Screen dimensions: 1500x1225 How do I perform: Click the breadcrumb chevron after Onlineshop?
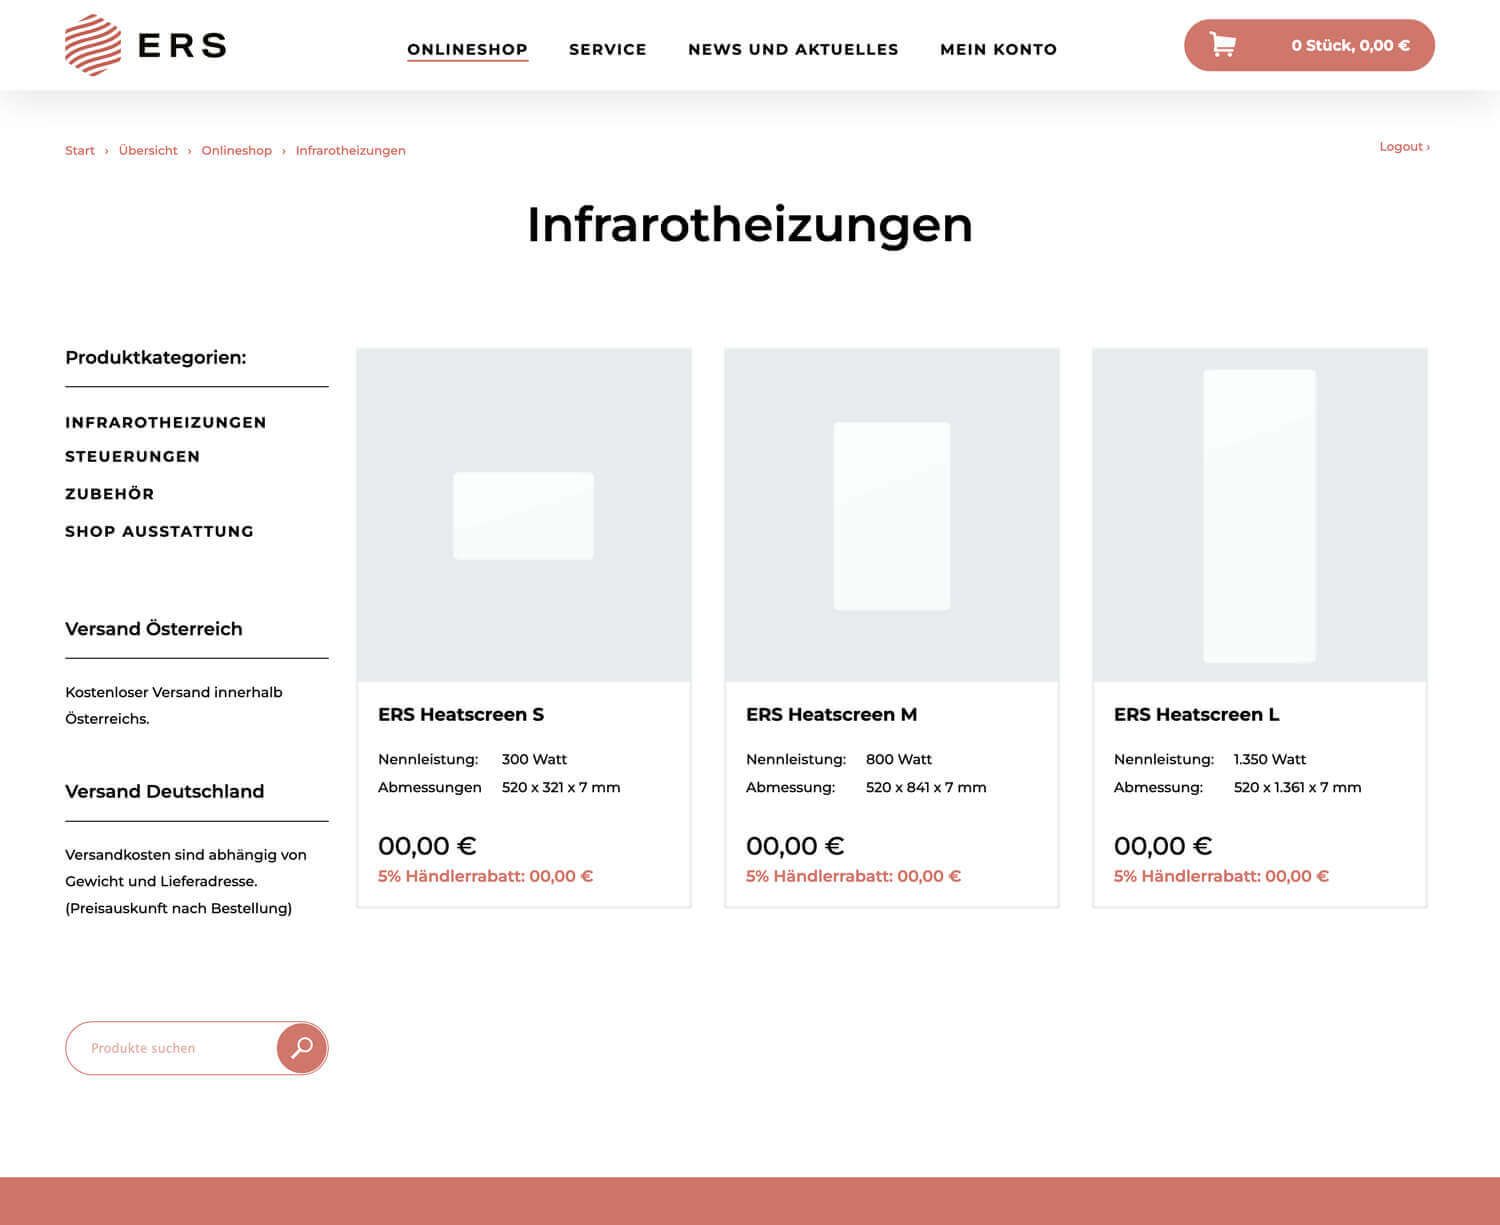[283, 150]
